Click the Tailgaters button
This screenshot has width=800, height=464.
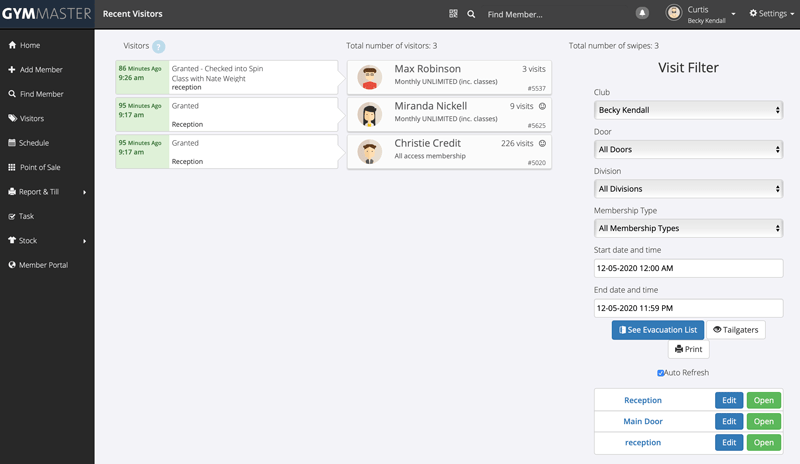coord(736,330)
